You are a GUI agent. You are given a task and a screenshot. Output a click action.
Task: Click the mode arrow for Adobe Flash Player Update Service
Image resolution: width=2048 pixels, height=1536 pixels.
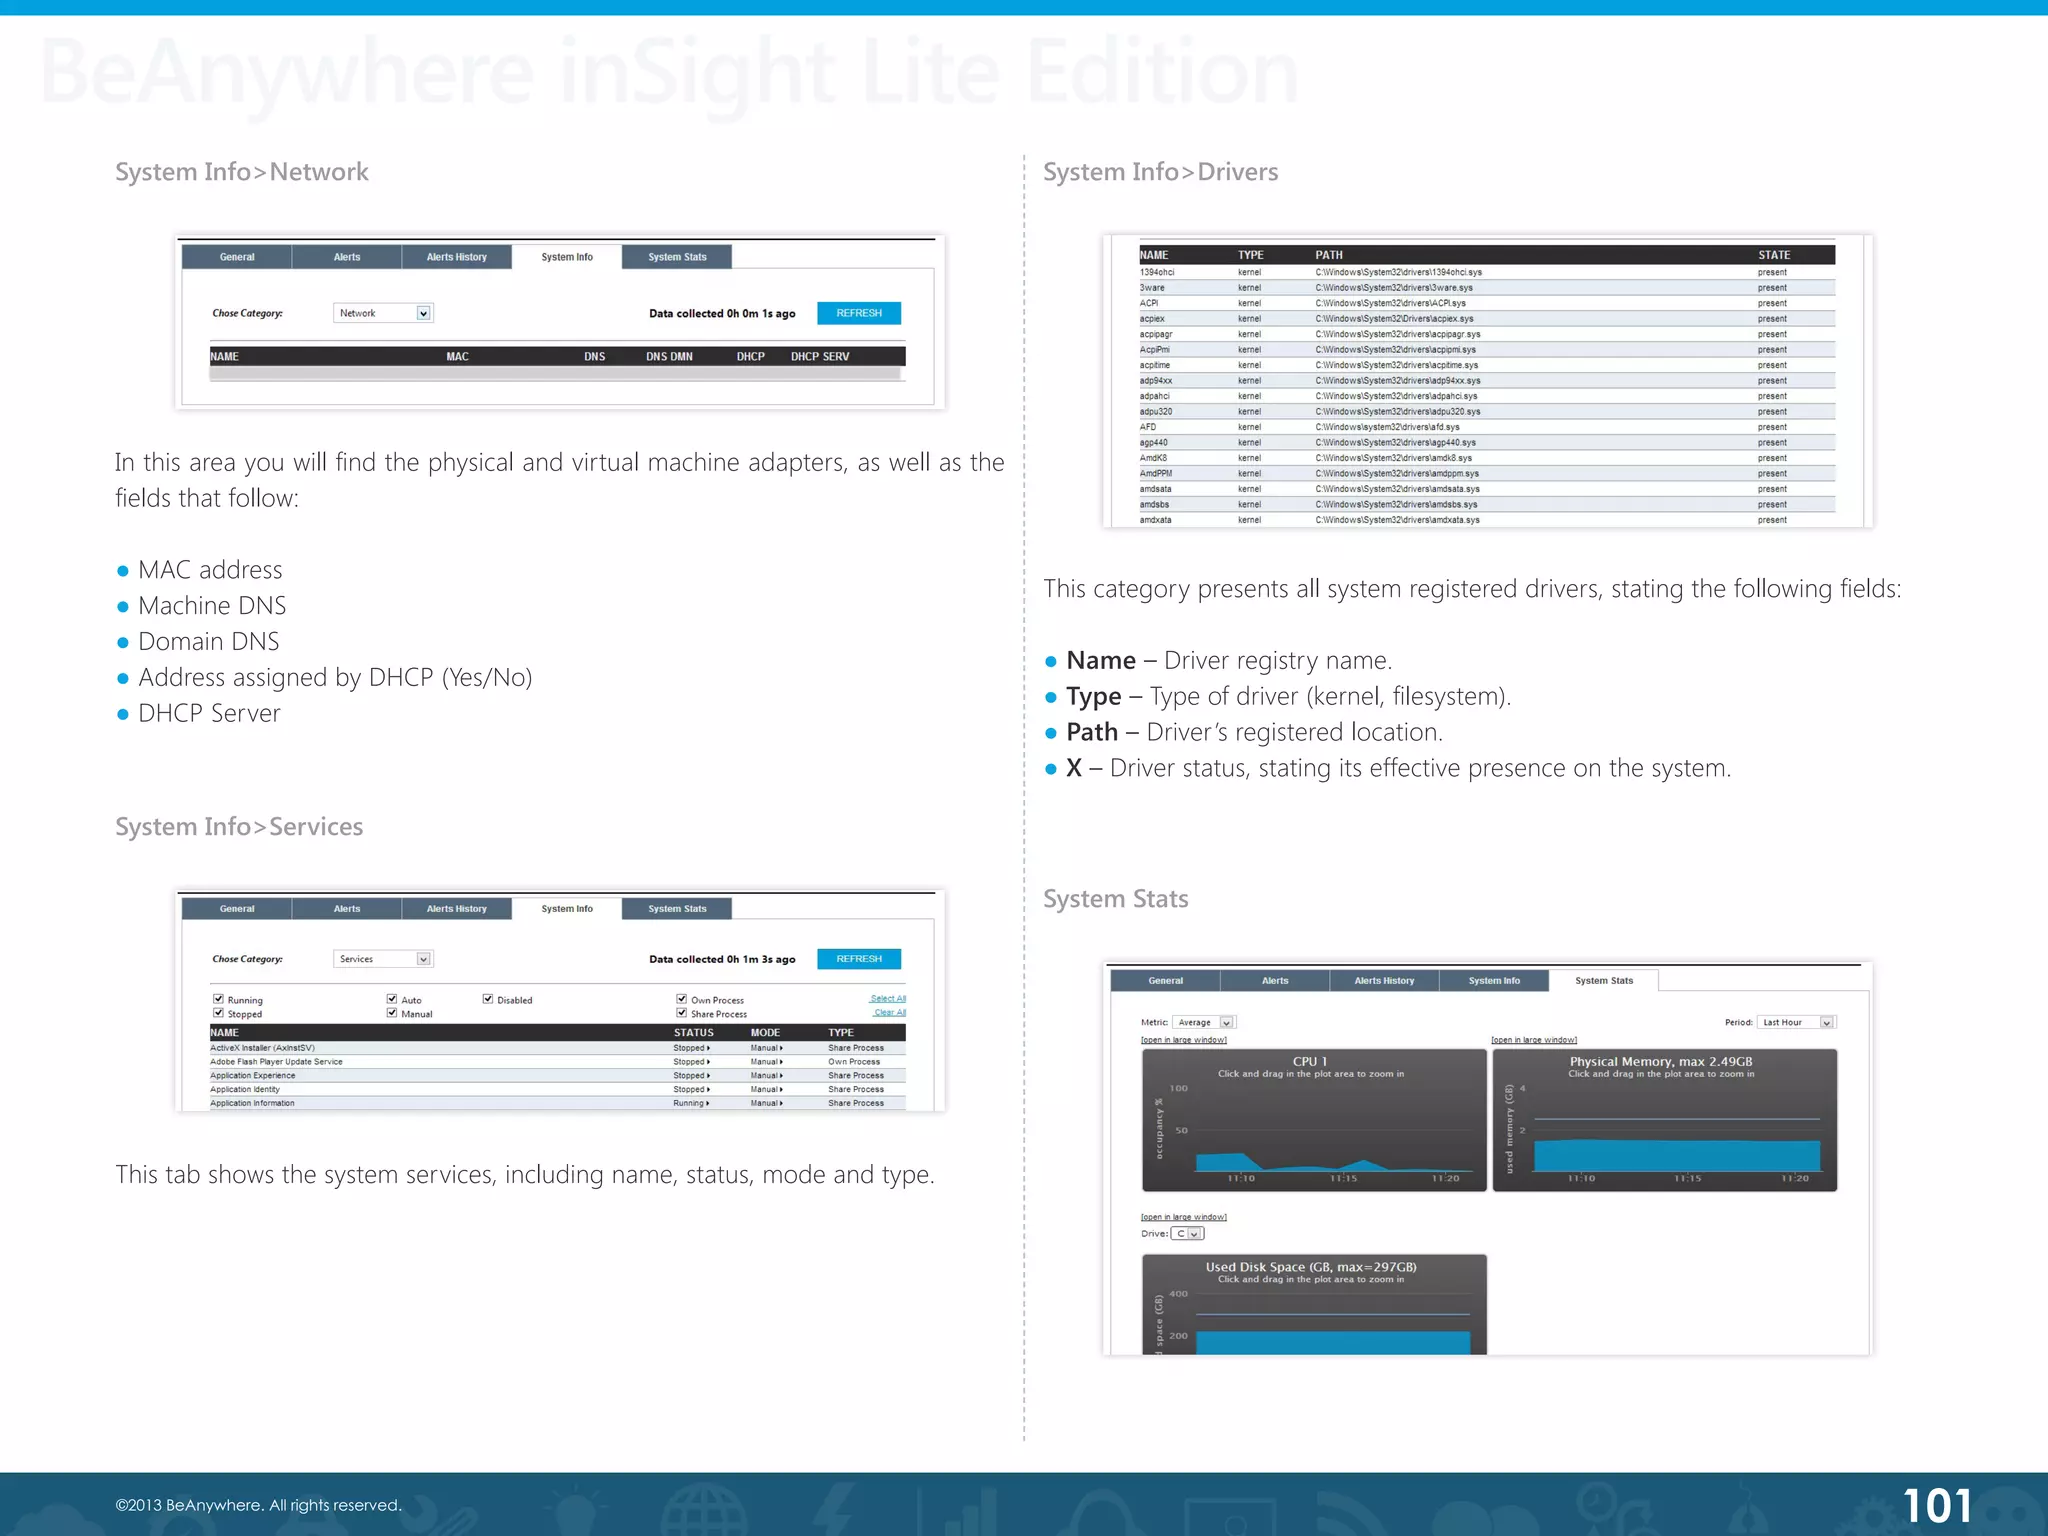point(781,1062)
